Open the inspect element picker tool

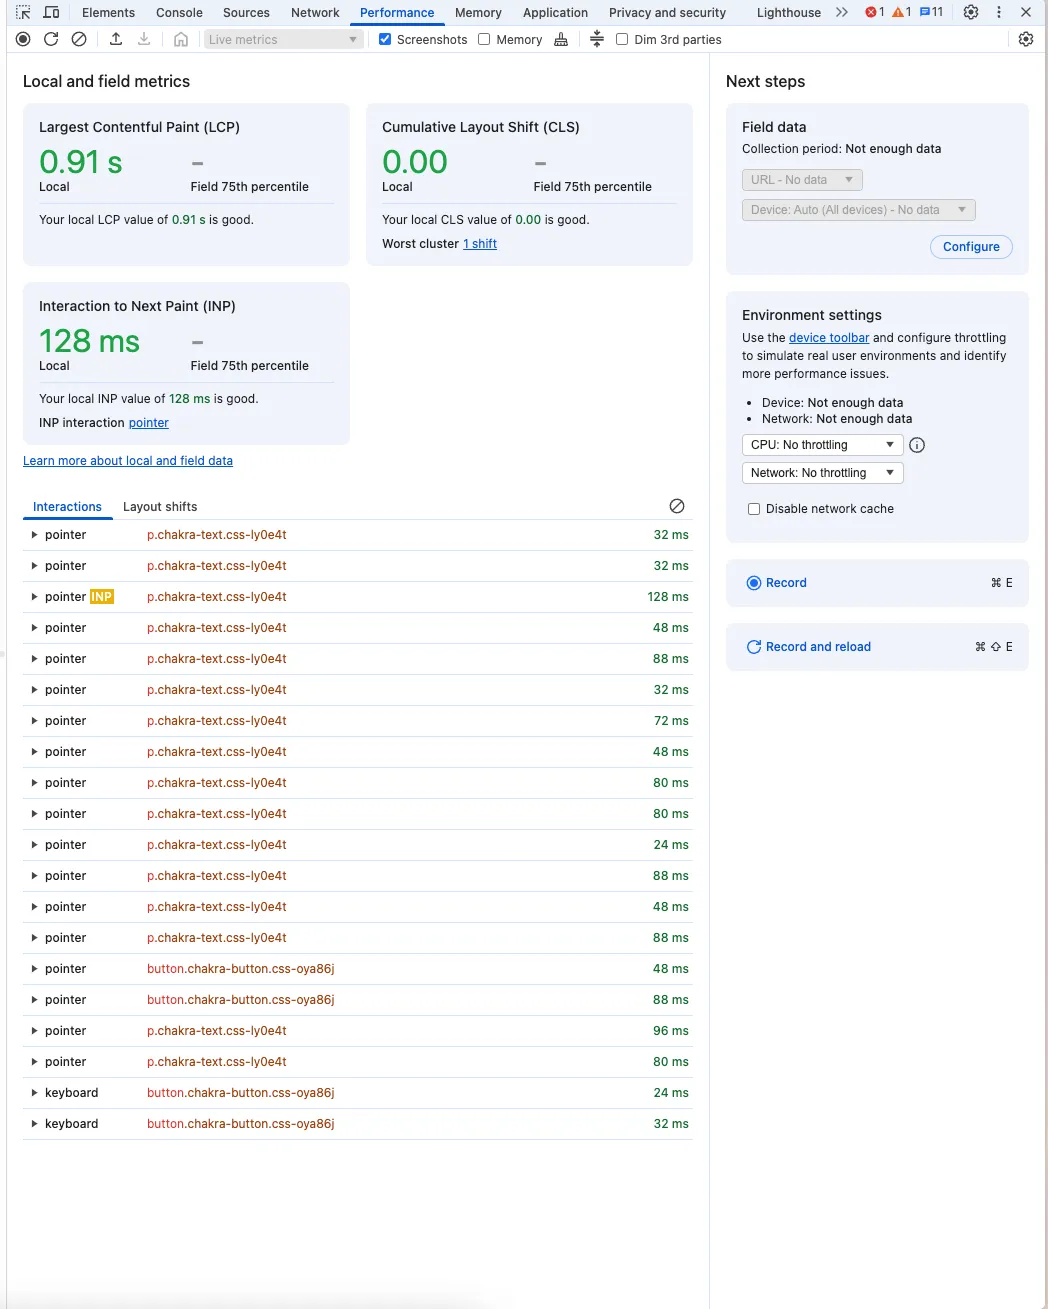(23, 12)
